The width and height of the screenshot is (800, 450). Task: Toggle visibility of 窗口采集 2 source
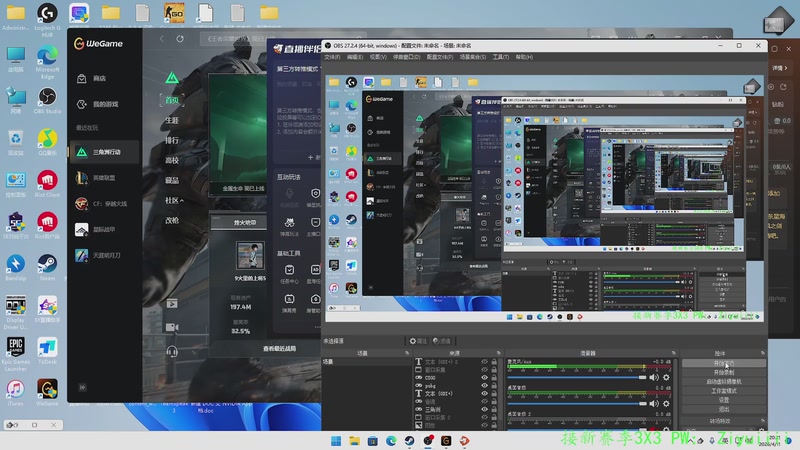pos(484,417)
